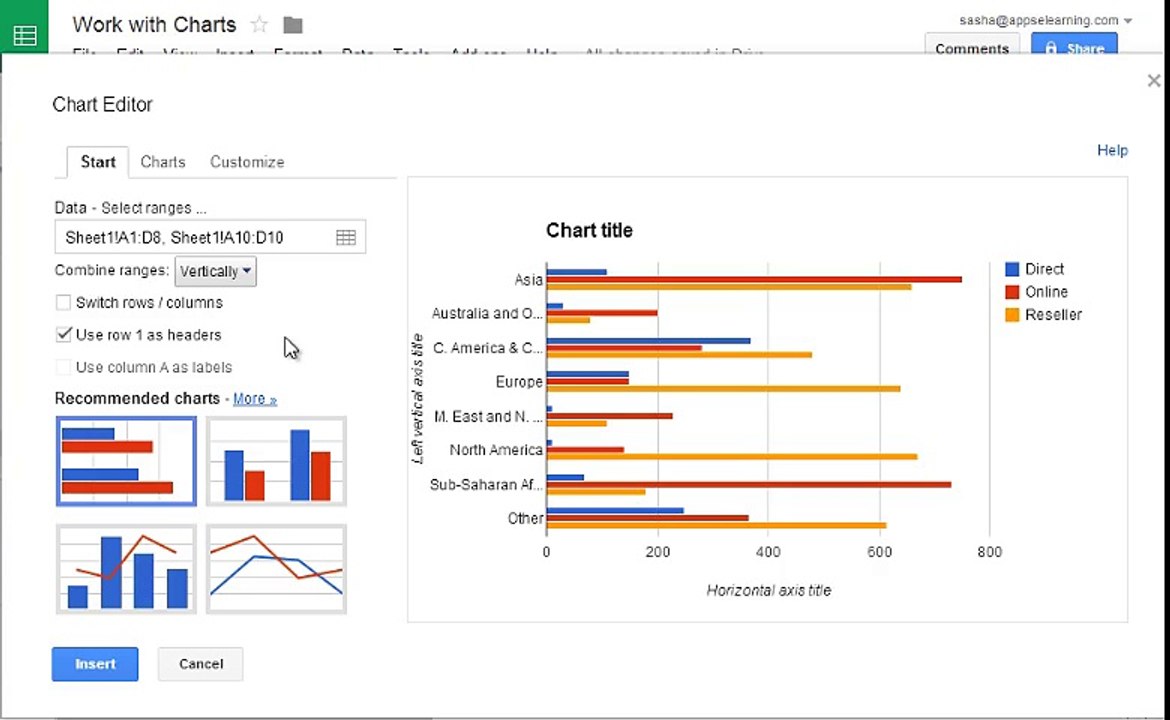This screenshot has height=720, width=1170.
Task: Click the 400 axis tick value
Action: pyautogui.click(x=768, y=552)
